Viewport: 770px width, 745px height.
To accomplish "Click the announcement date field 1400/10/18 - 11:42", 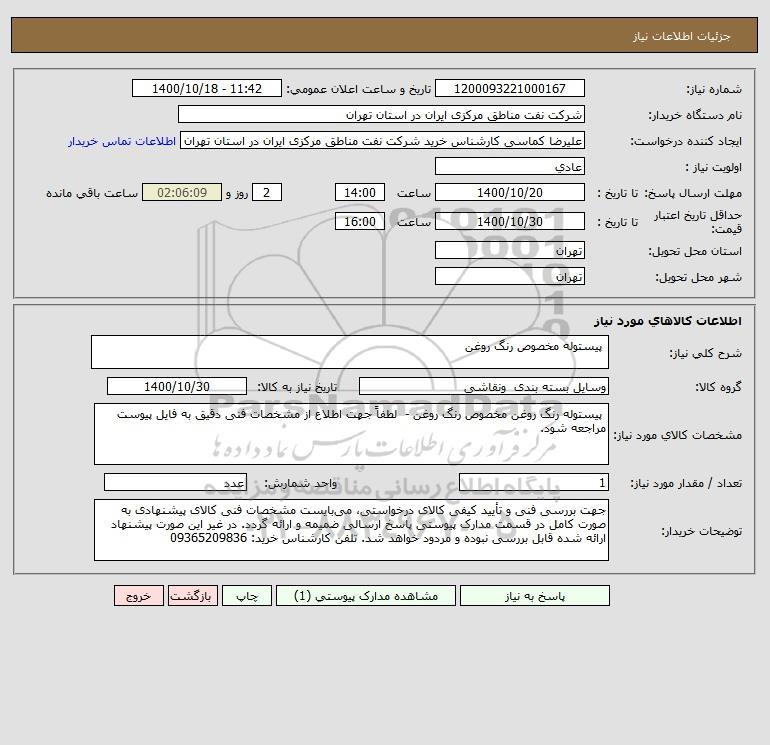I will point(207,88).
